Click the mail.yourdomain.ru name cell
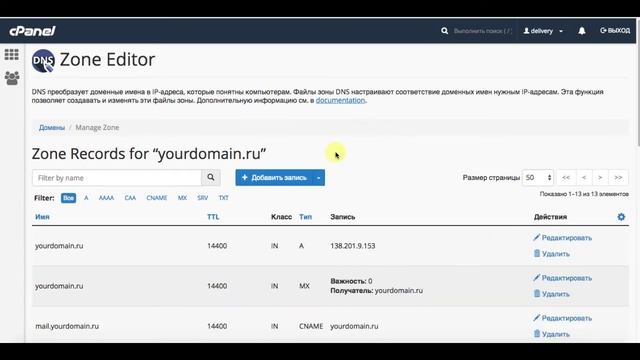The image size is (640, 360). pos(67,326)
